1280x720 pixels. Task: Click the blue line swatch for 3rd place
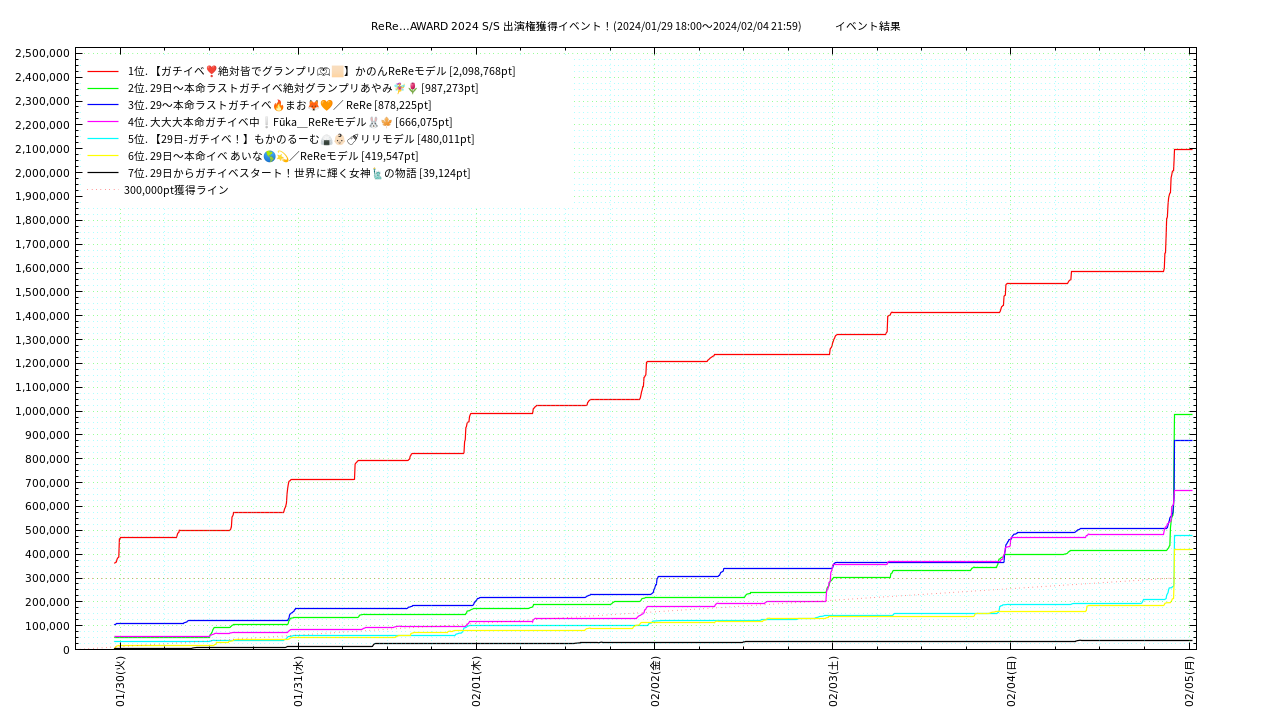103,105
